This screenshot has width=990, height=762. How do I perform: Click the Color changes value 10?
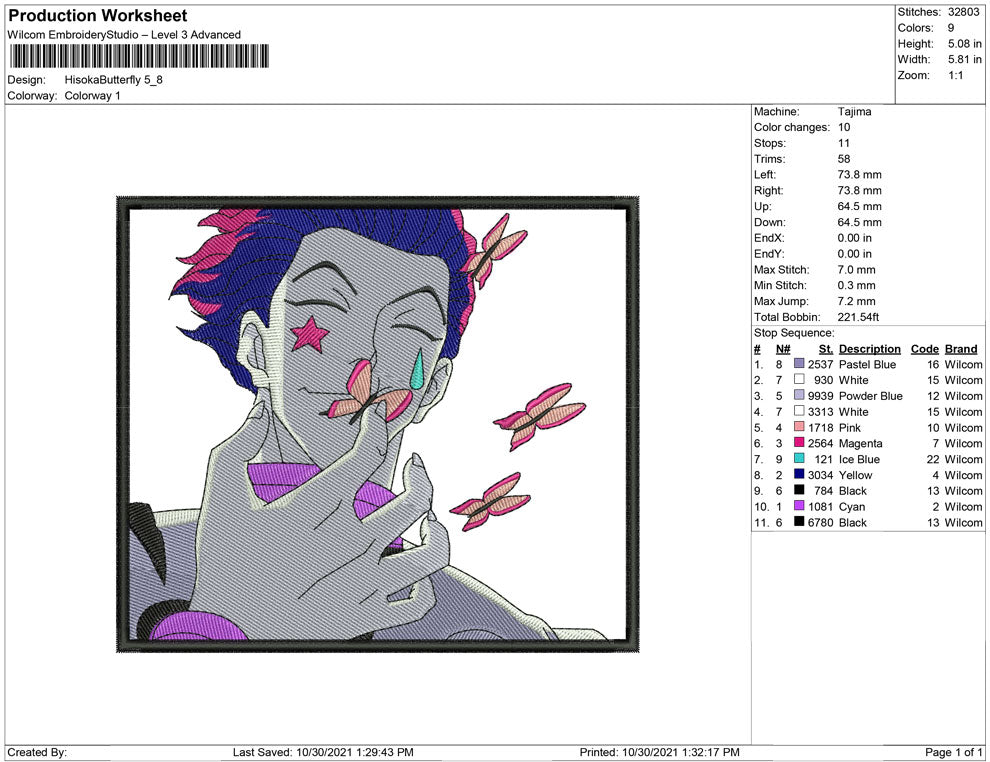coord(844,128)
